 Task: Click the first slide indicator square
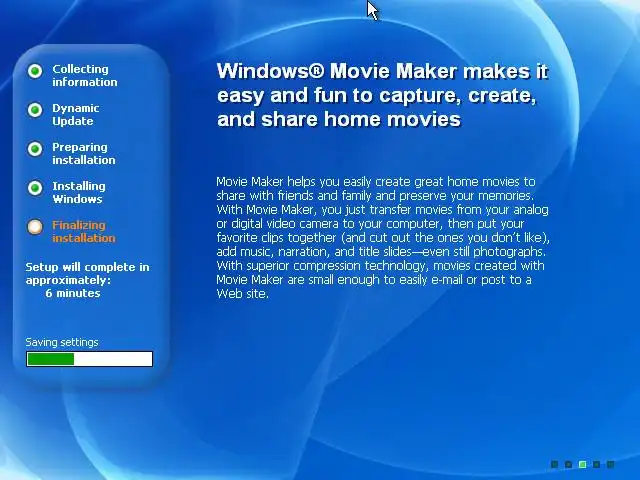[x=554, y=464]
